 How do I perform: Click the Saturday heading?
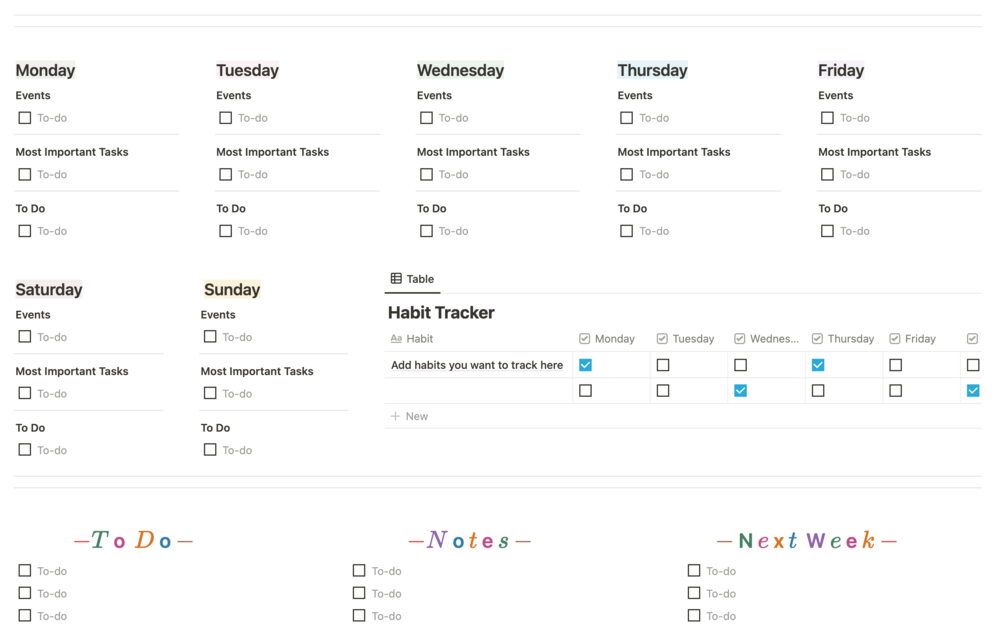(49, 290)
